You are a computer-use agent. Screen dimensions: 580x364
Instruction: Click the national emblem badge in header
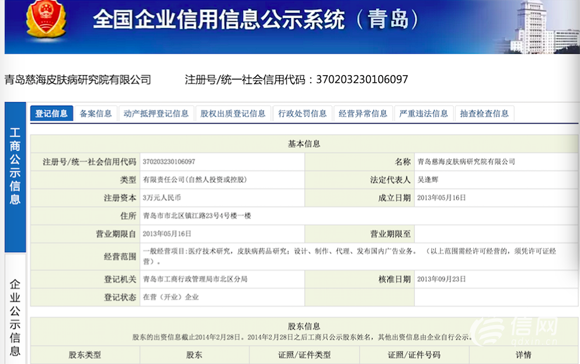pos(46,18)
